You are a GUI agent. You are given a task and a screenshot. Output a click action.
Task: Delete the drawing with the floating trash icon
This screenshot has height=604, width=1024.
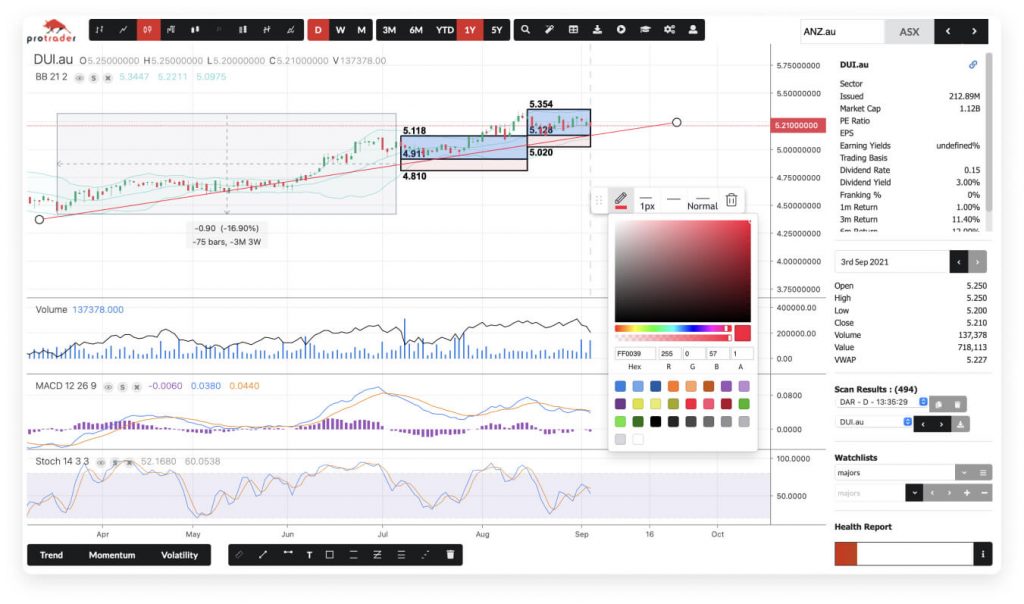point(731,200)
